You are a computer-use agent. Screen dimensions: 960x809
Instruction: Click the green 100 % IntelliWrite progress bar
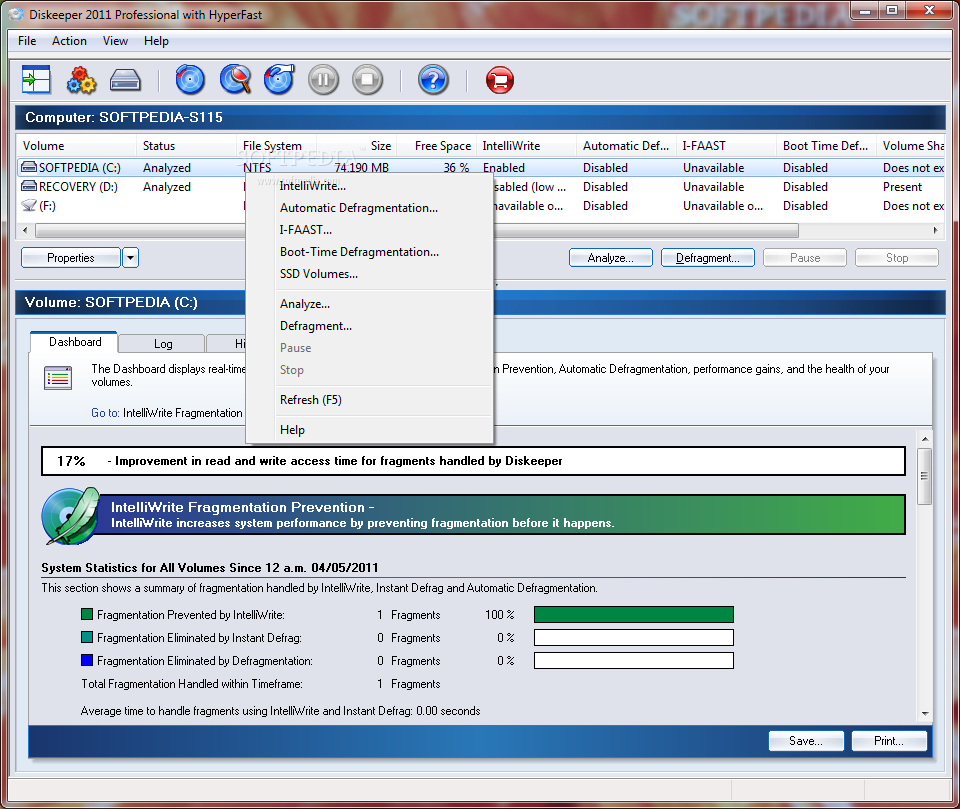tap(634, 614)
